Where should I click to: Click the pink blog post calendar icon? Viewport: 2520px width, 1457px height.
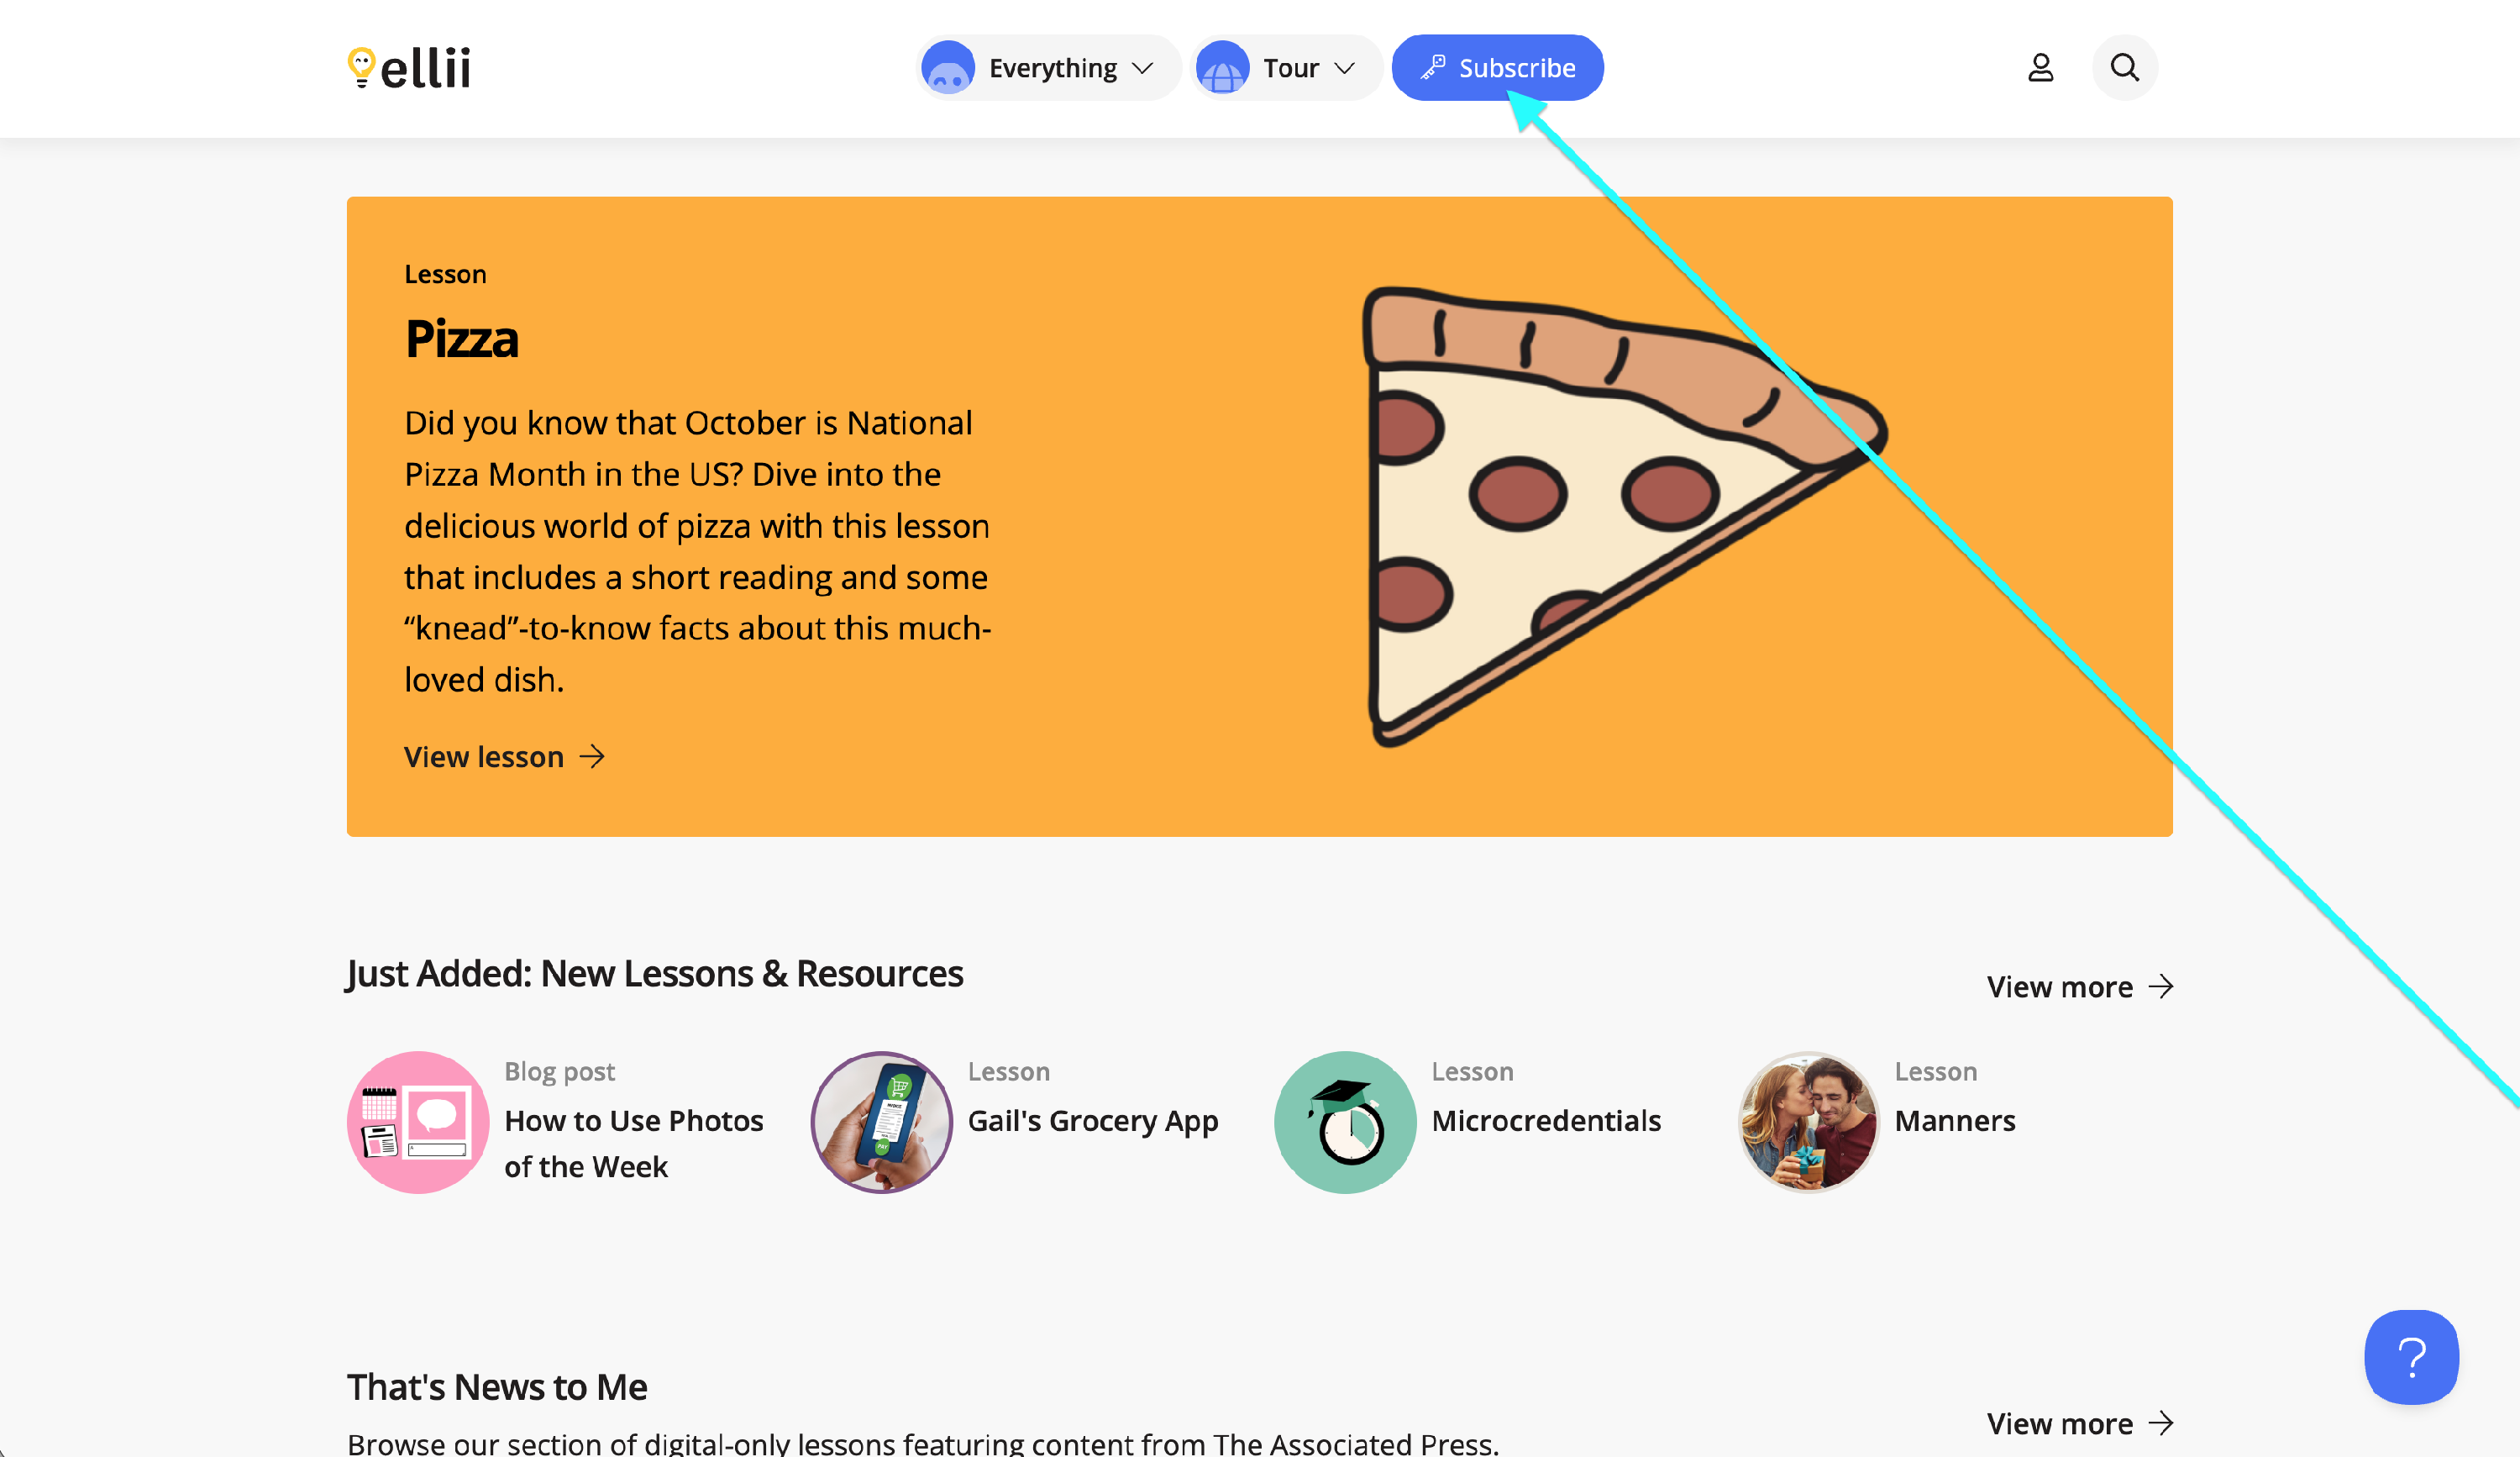pos(418,1121)
